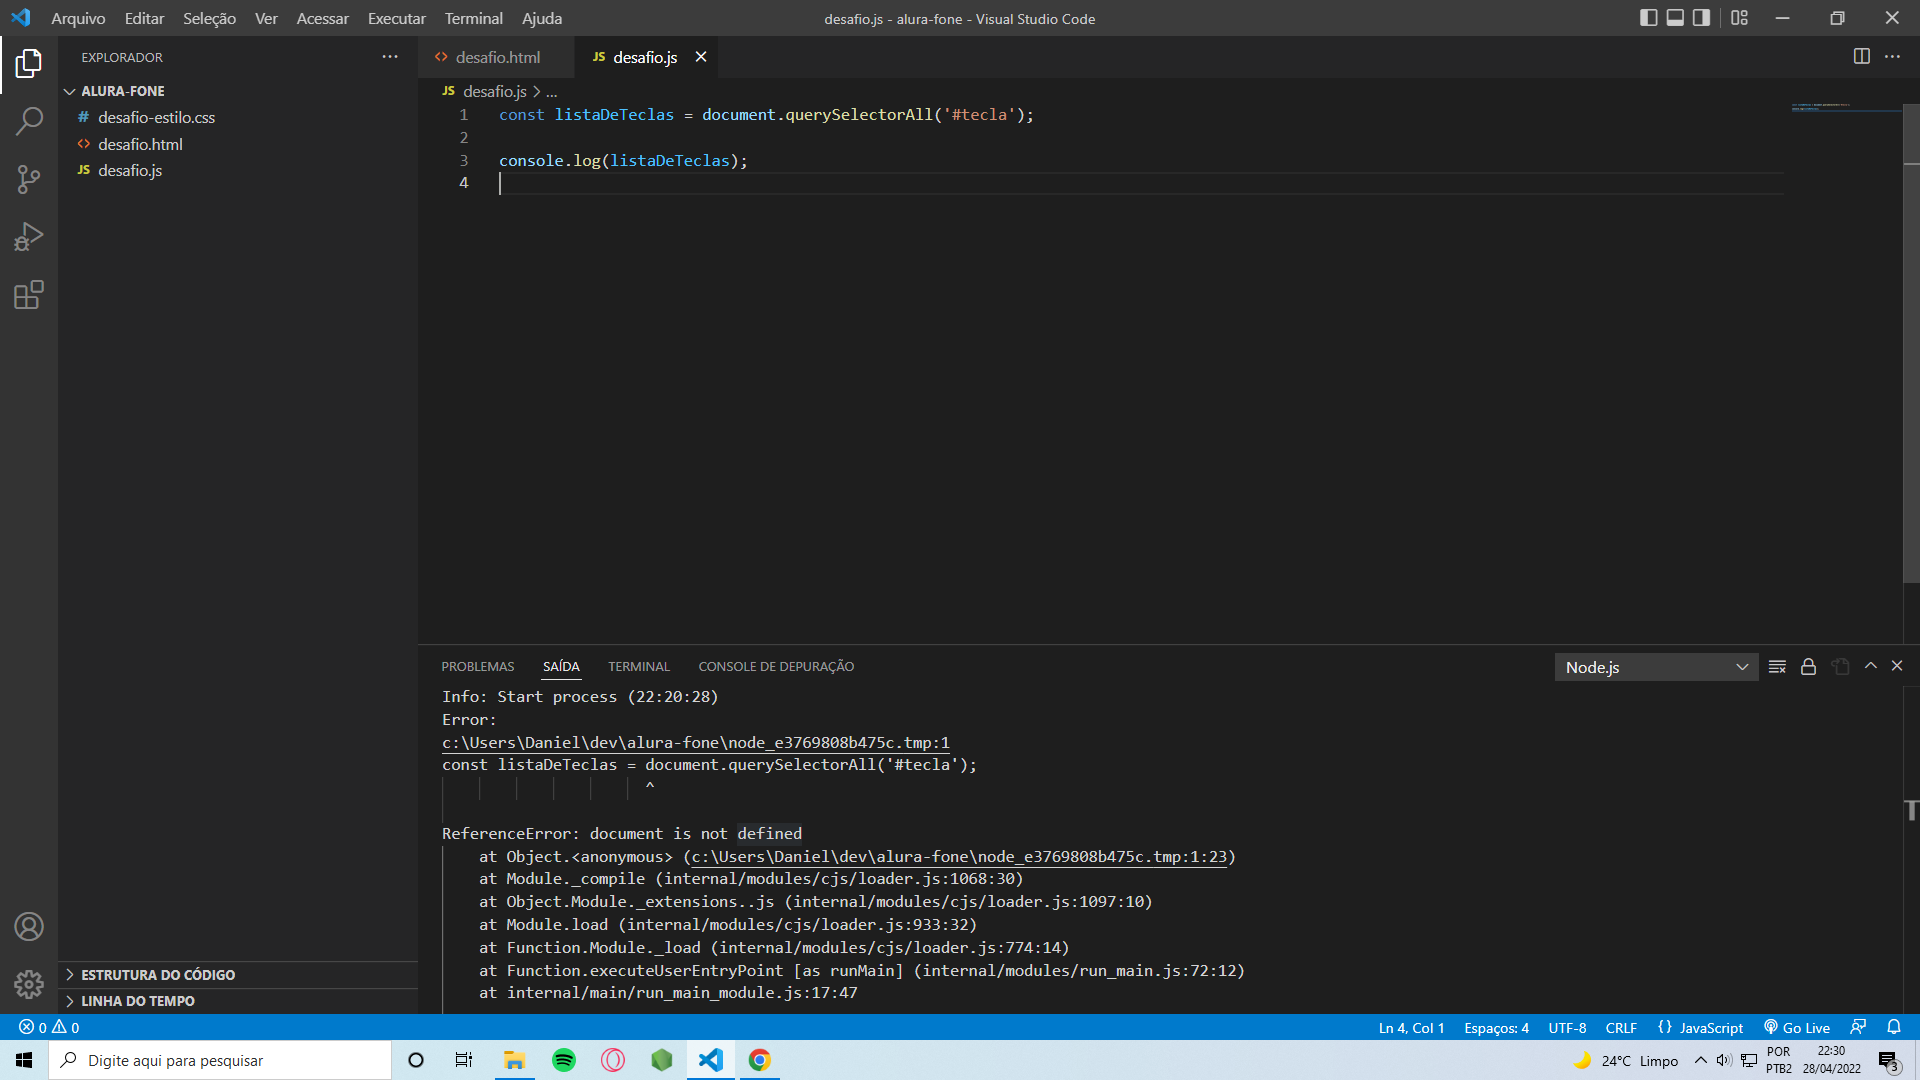Open the Editar menu
The height and width of the screenshot is (1080, 1920).
(x=144, y=18)
